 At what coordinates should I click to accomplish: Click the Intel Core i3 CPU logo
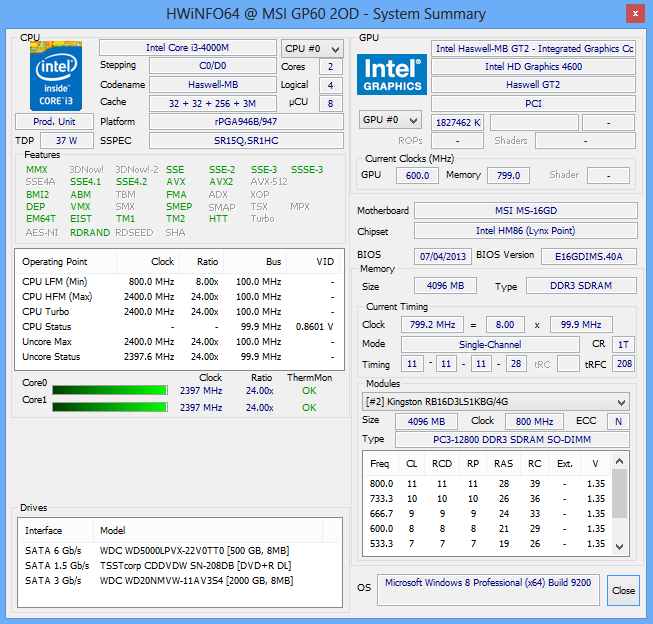(x=55, y=75)
